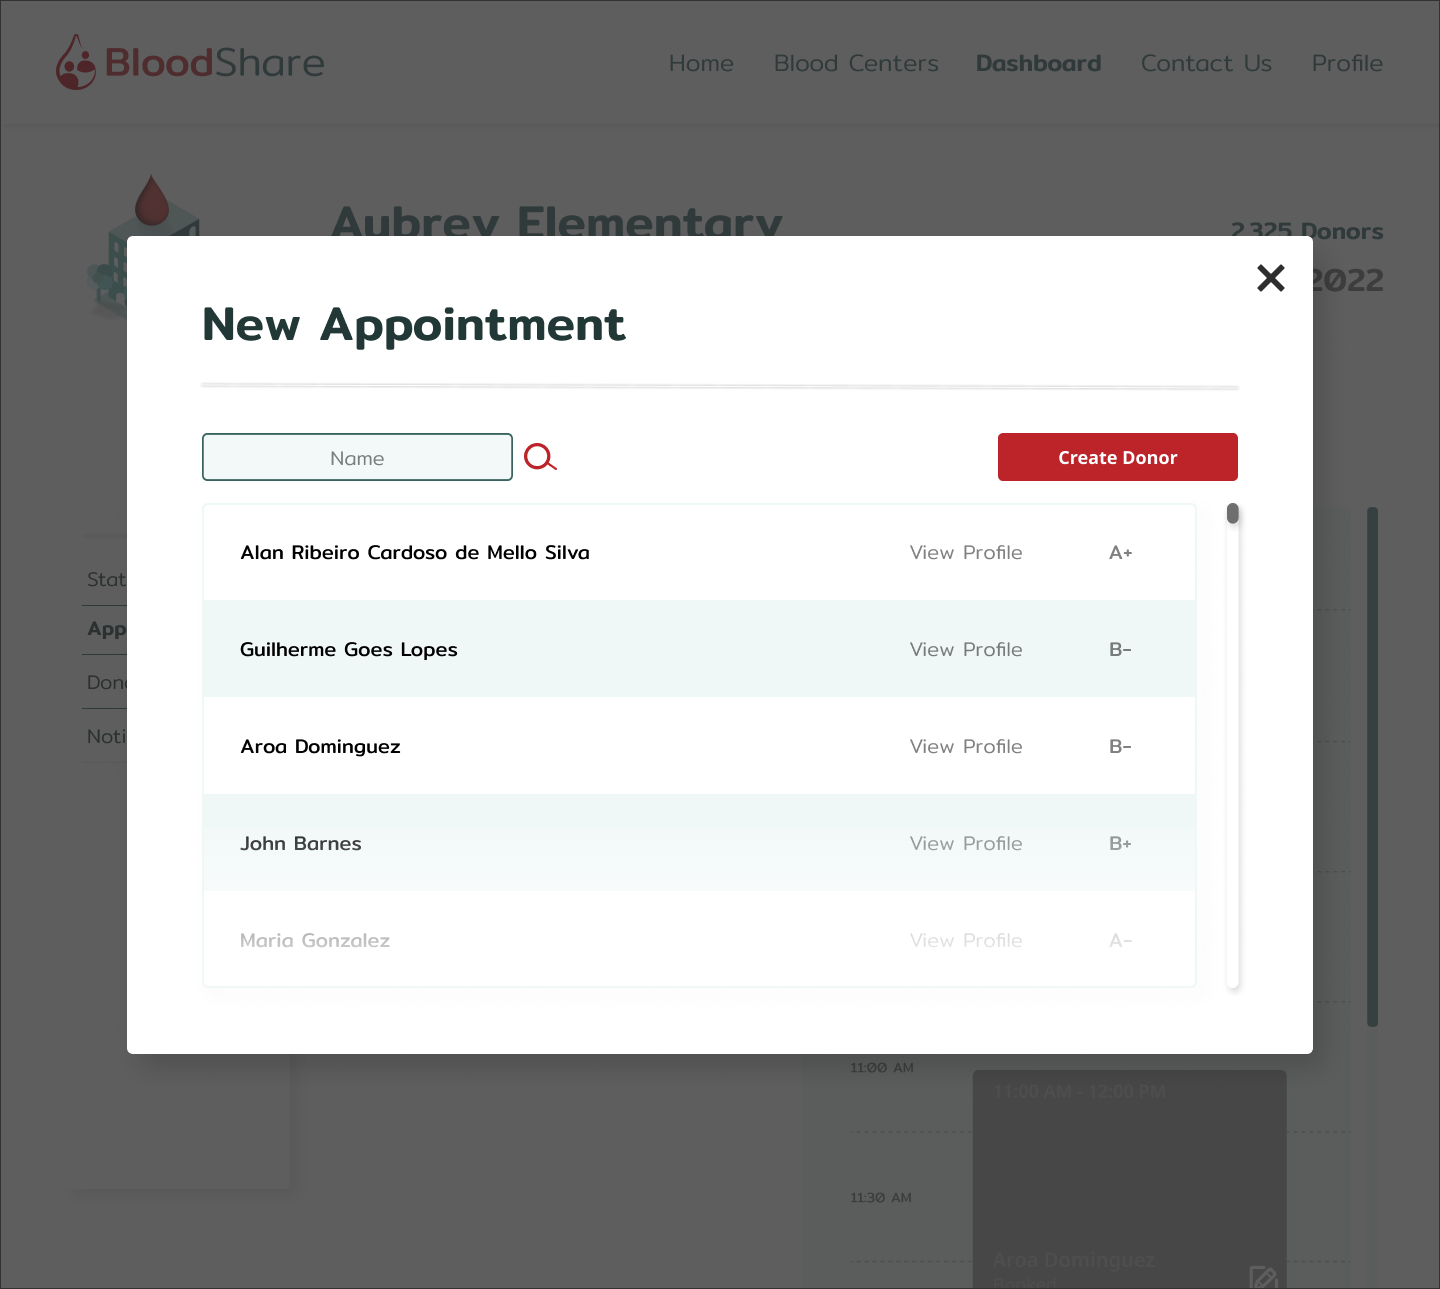Click blood type A+ of Alan Ribeiro
The width and height of the screenshot is (1440, 1289).
coord(1120,552)
